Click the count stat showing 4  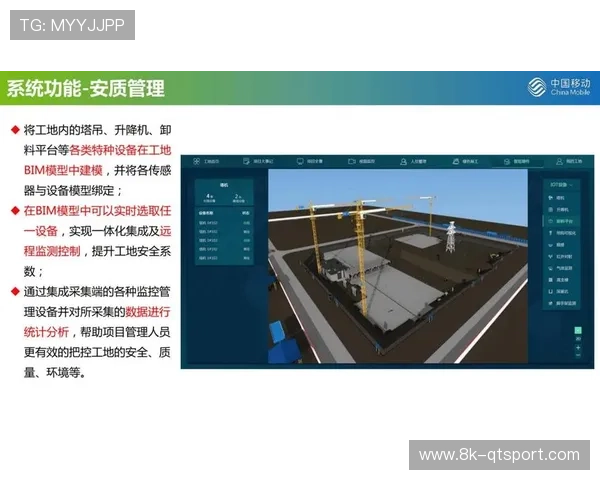coord(209,198)
